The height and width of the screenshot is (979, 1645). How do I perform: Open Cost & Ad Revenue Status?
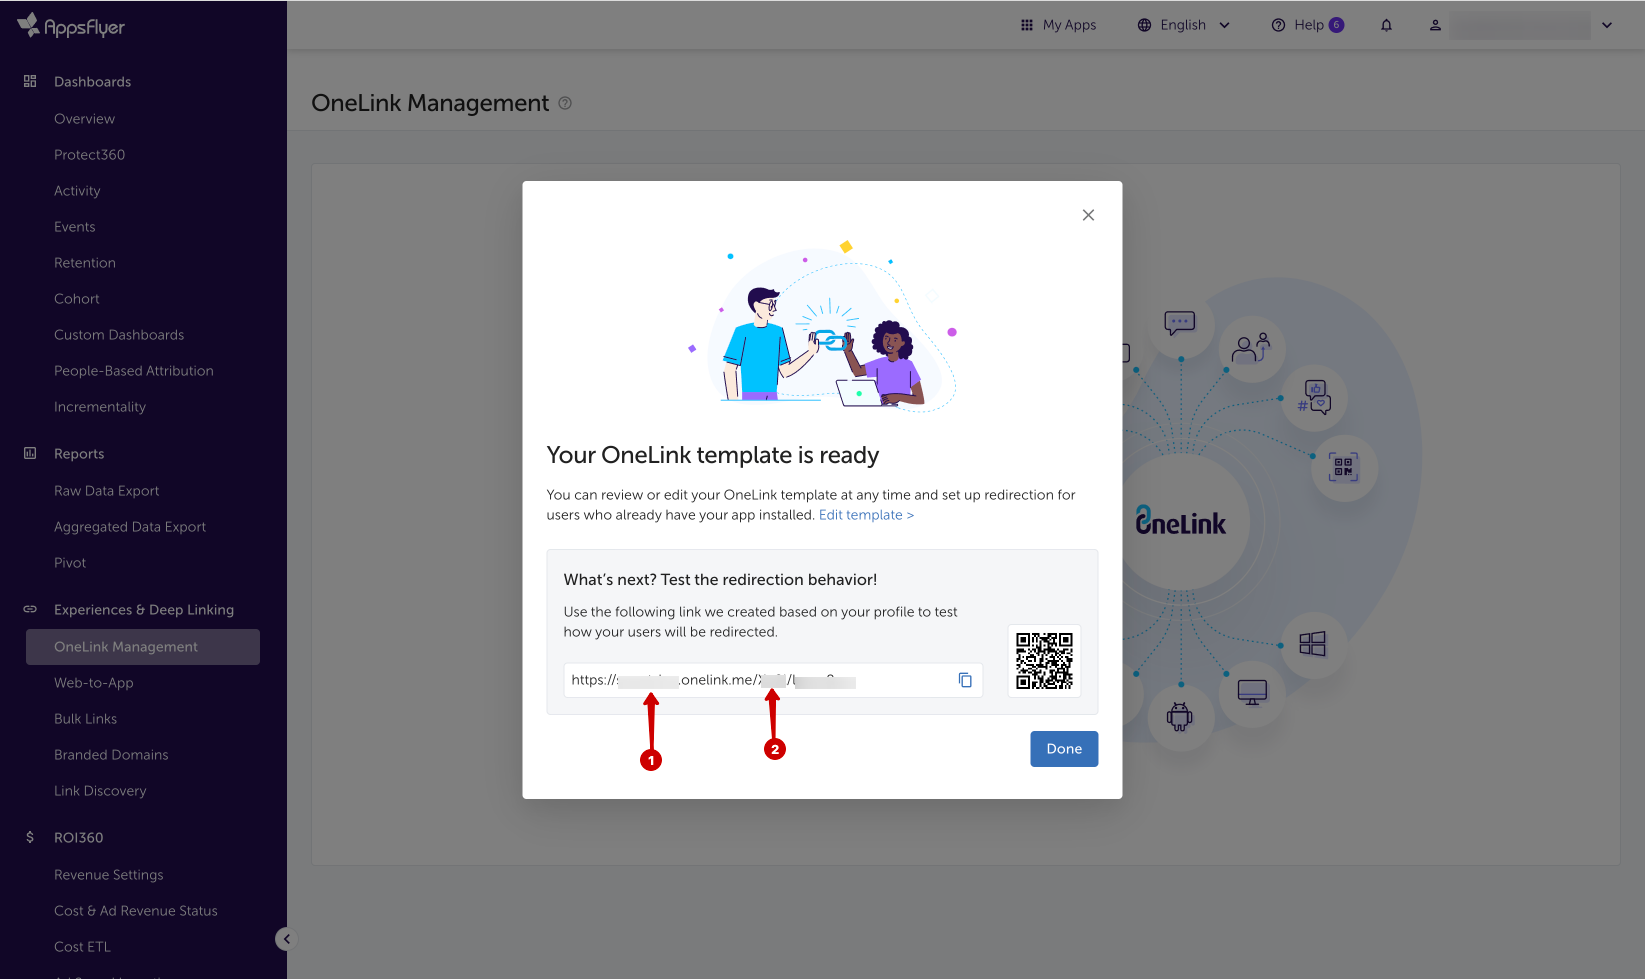tap(136, 910)
